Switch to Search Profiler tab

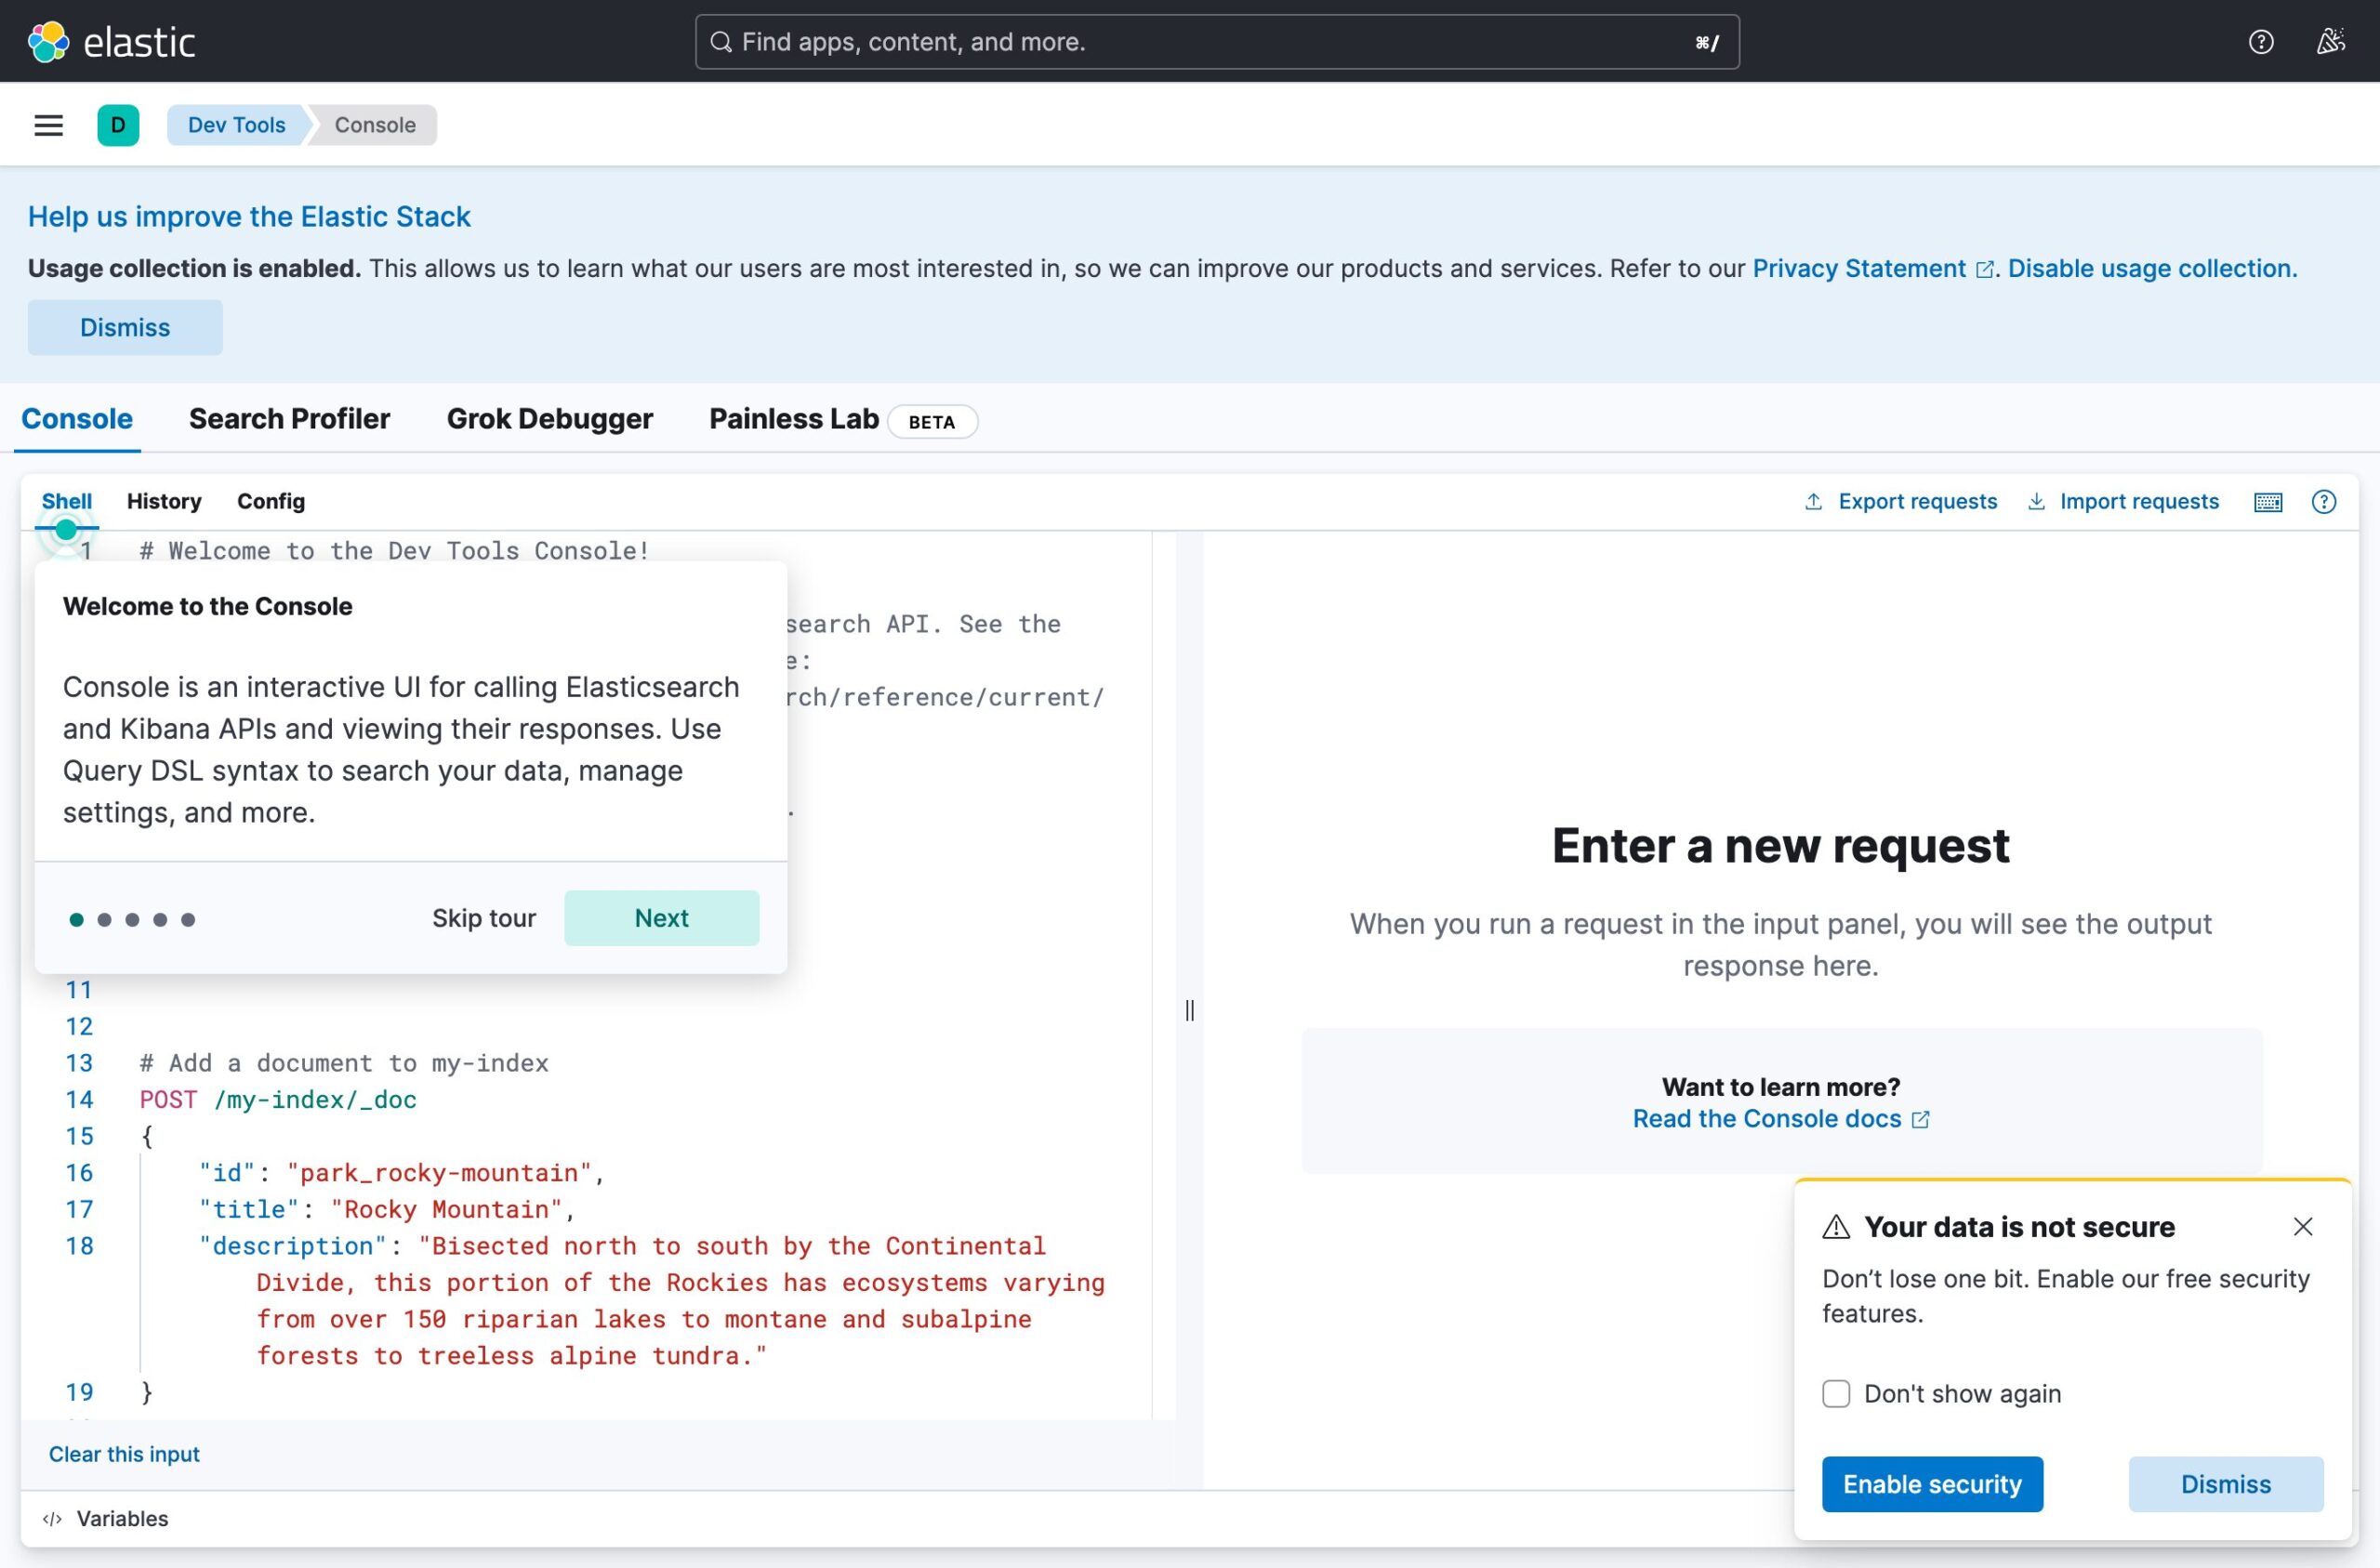[289, 419]
